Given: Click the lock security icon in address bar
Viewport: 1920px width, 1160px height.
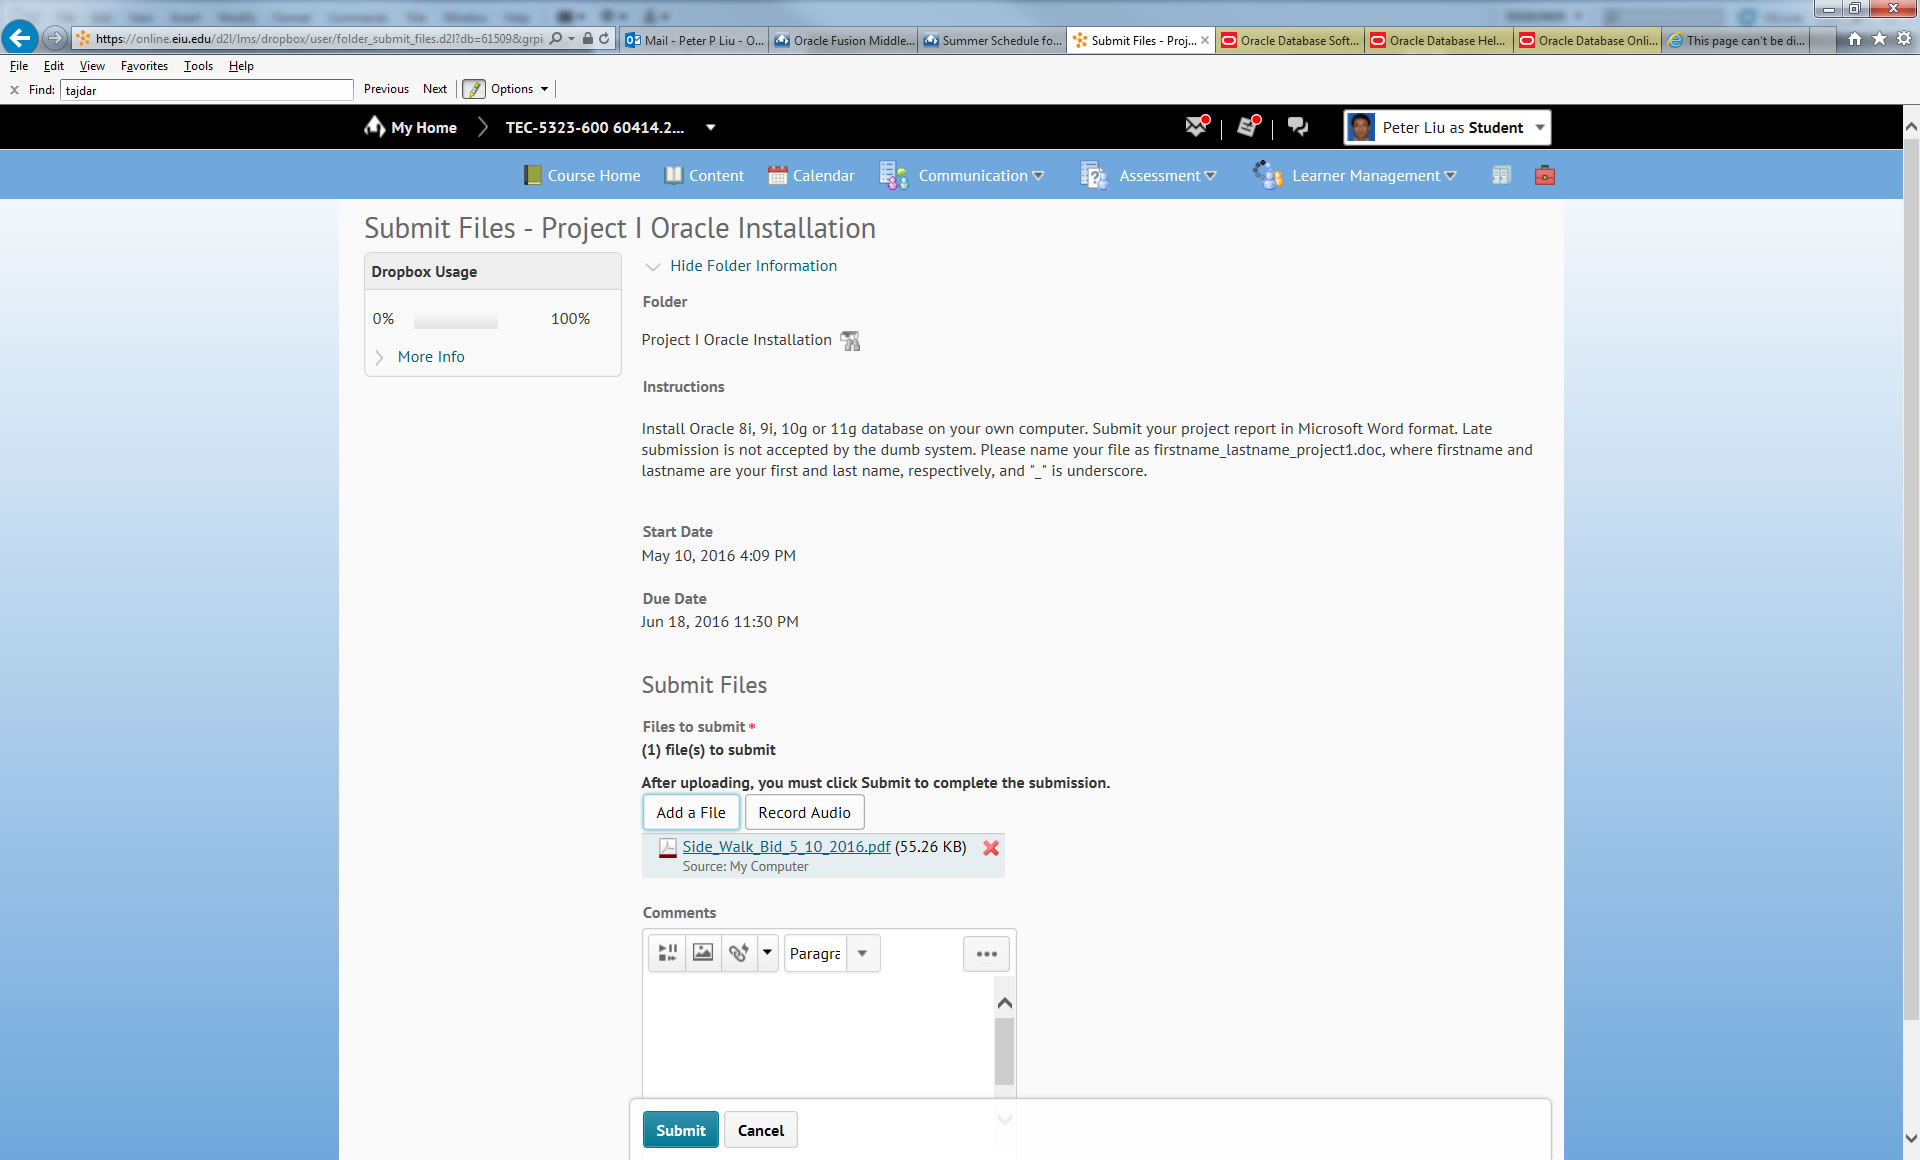Looking at the screenshot, I should pyautogui.click(x=588, y=39).
